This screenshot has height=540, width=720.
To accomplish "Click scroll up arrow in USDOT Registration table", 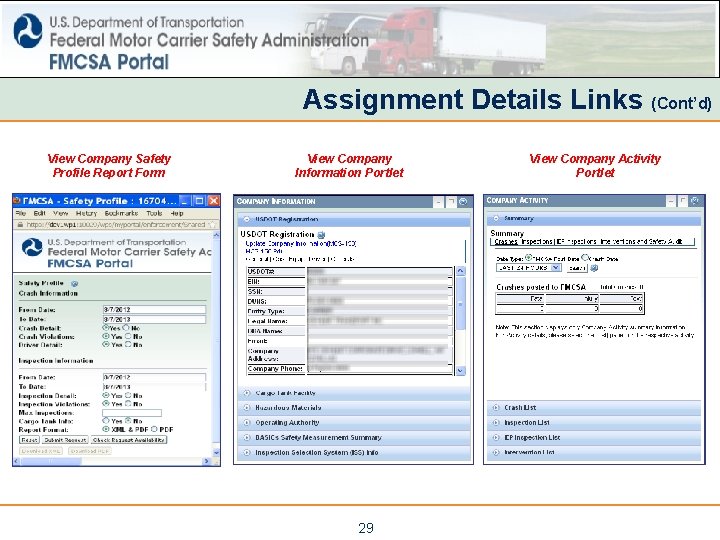I will 460,271.
